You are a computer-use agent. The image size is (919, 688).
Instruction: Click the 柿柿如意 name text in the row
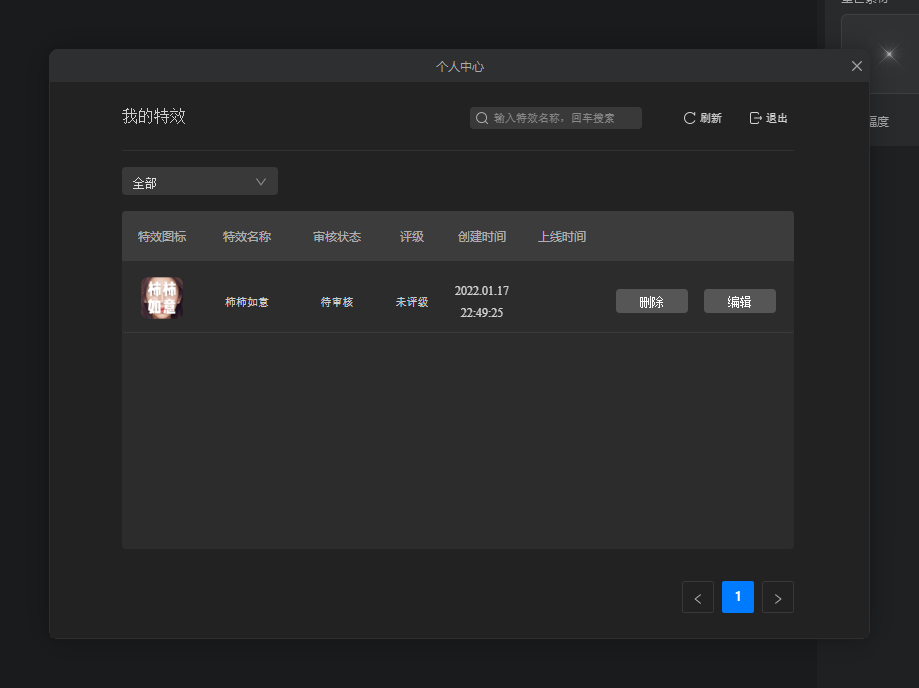point(247,302)
